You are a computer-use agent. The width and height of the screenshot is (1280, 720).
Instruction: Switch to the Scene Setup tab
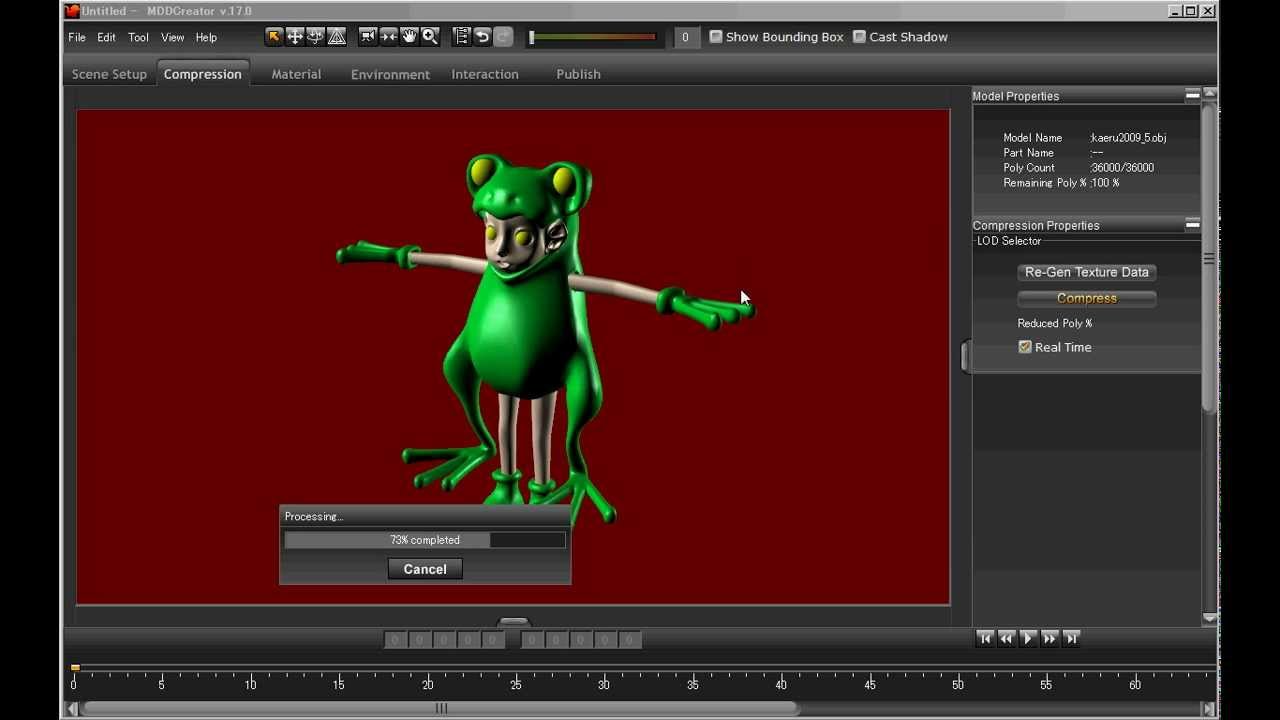pos(109,74)
